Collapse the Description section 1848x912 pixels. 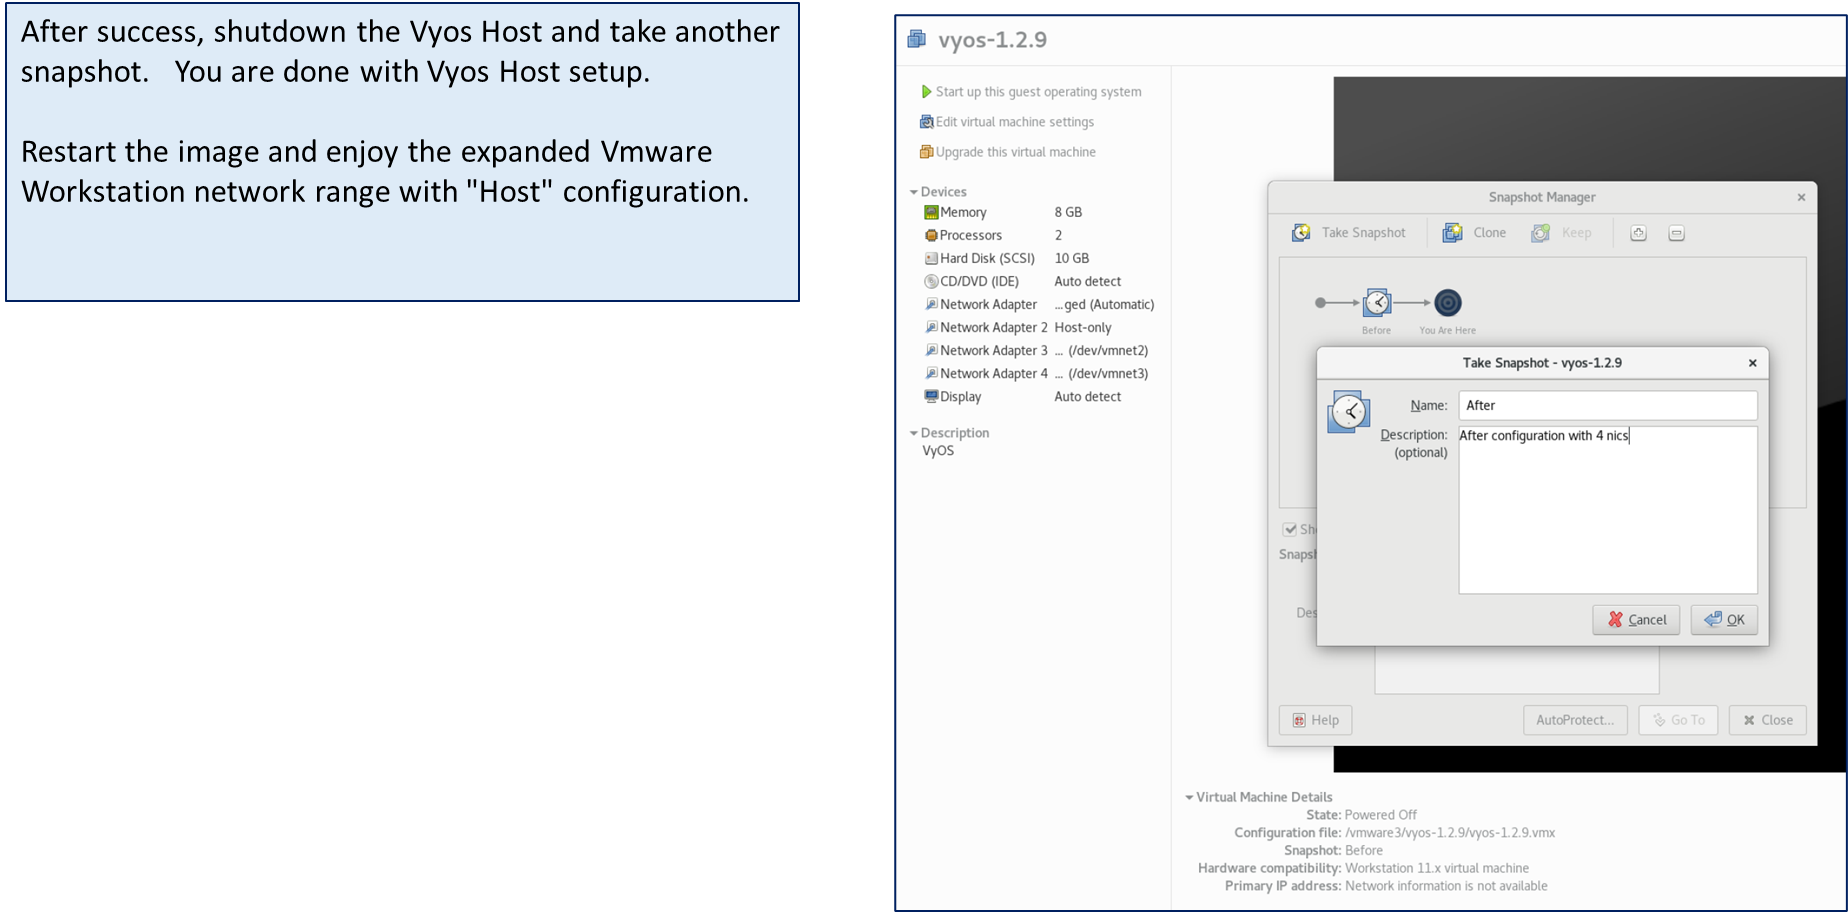pos(914,433)
